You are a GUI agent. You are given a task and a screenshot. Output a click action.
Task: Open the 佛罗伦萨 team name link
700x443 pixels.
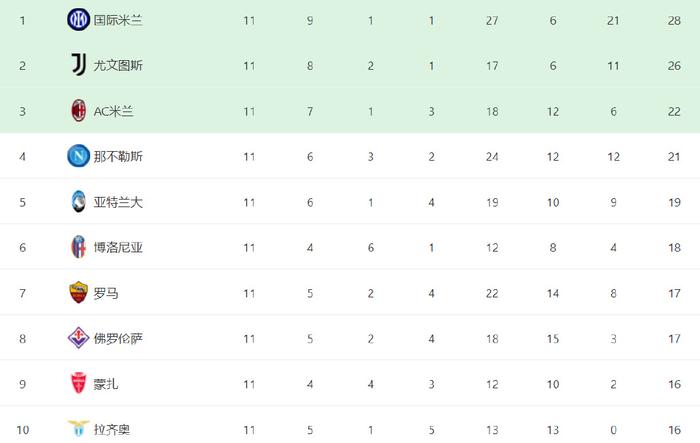tap(118, 339)
